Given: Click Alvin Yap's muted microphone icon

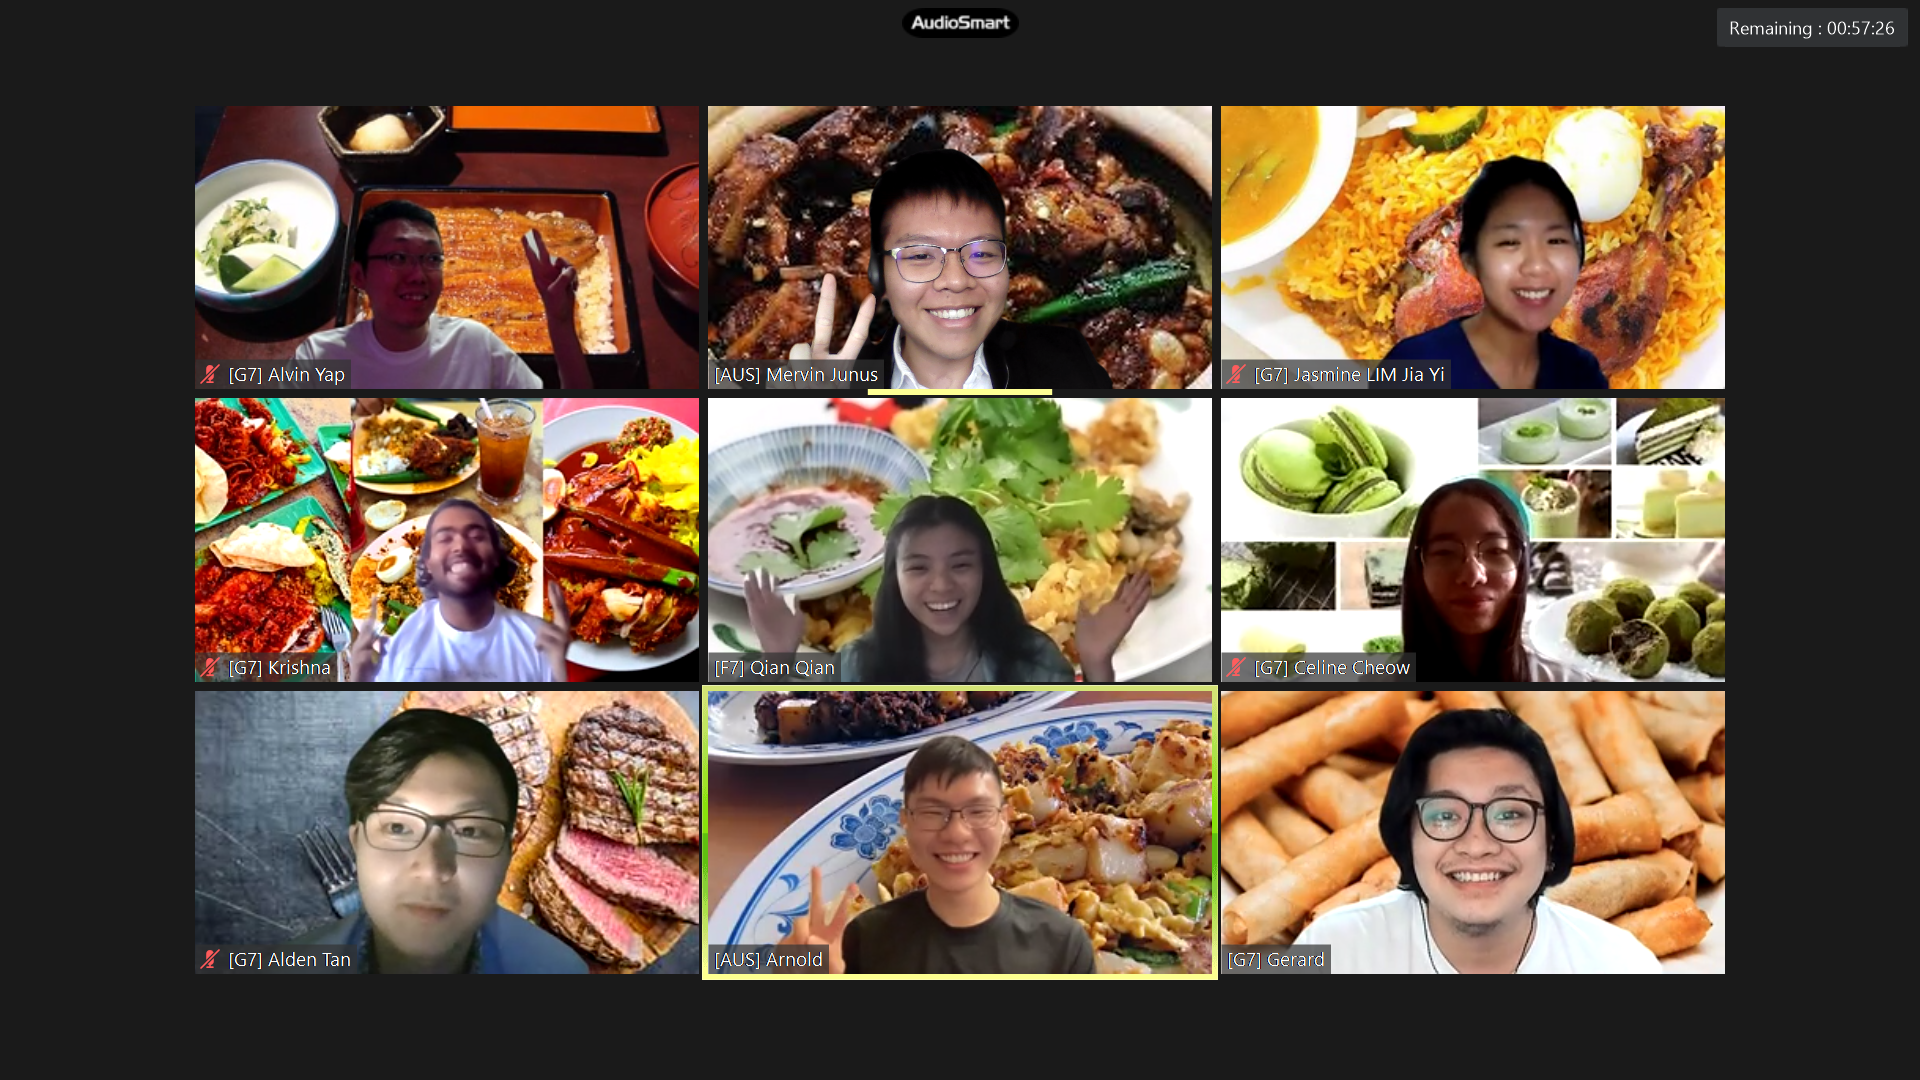Looking at the screenshot, I should click(x=210, y=375).
